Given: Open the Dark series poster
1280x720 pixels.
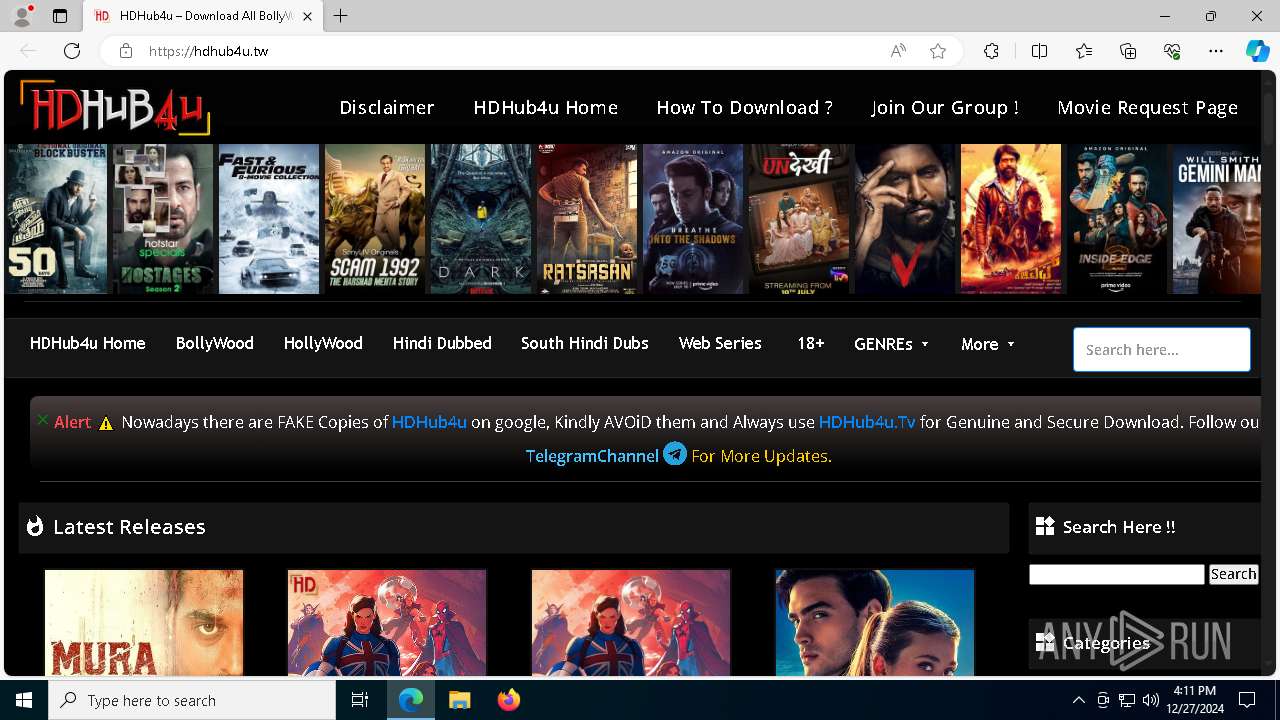Looking at the screenshot, I should pos(481,219).
